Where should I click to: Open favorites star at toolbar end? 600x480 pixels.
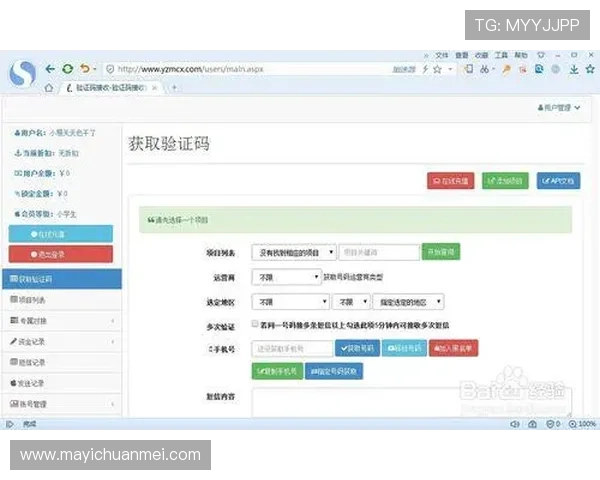[x=590, y=69]
